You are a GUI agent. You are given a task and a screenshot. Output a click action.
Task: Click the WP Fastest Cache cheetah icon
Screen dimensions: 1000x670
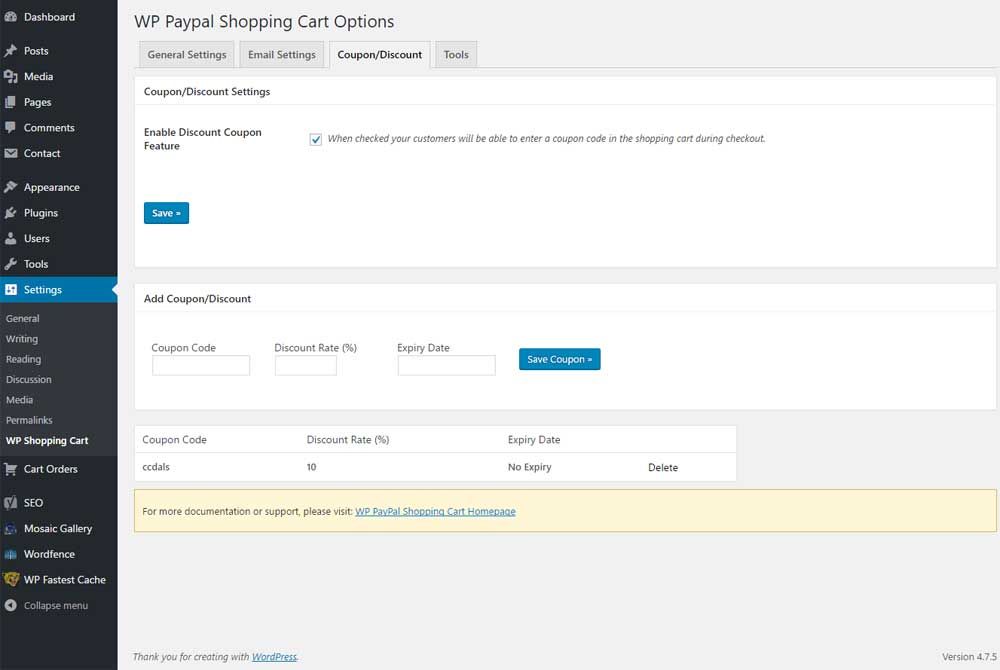(11, 579)
